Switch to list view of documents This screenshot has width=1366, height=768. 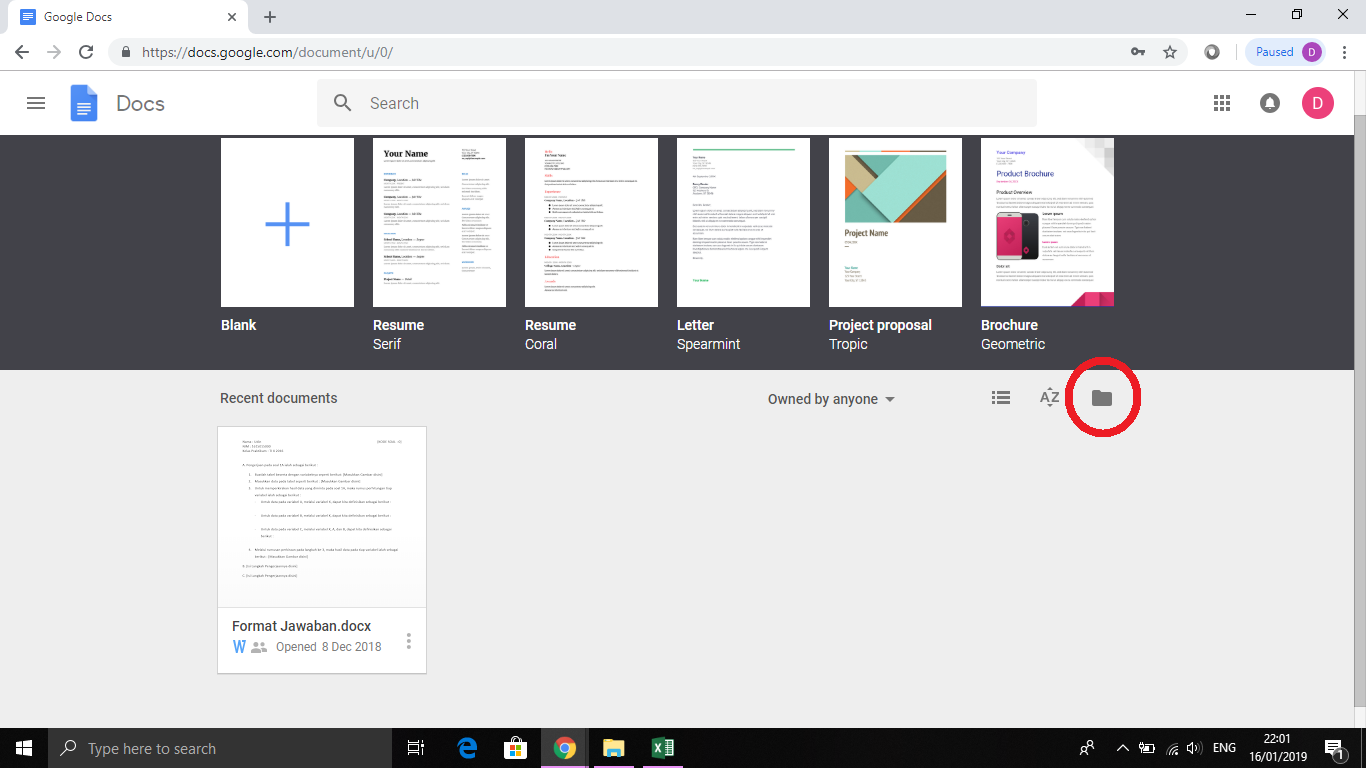click(1001, 398)
